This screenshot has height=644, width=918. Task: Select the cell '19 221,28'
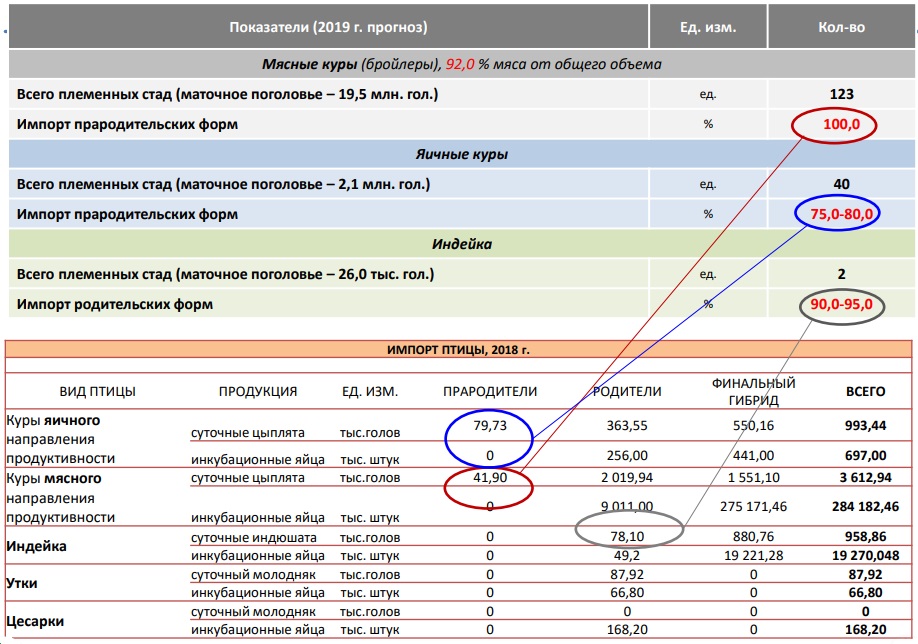click(x=753, y=555)
